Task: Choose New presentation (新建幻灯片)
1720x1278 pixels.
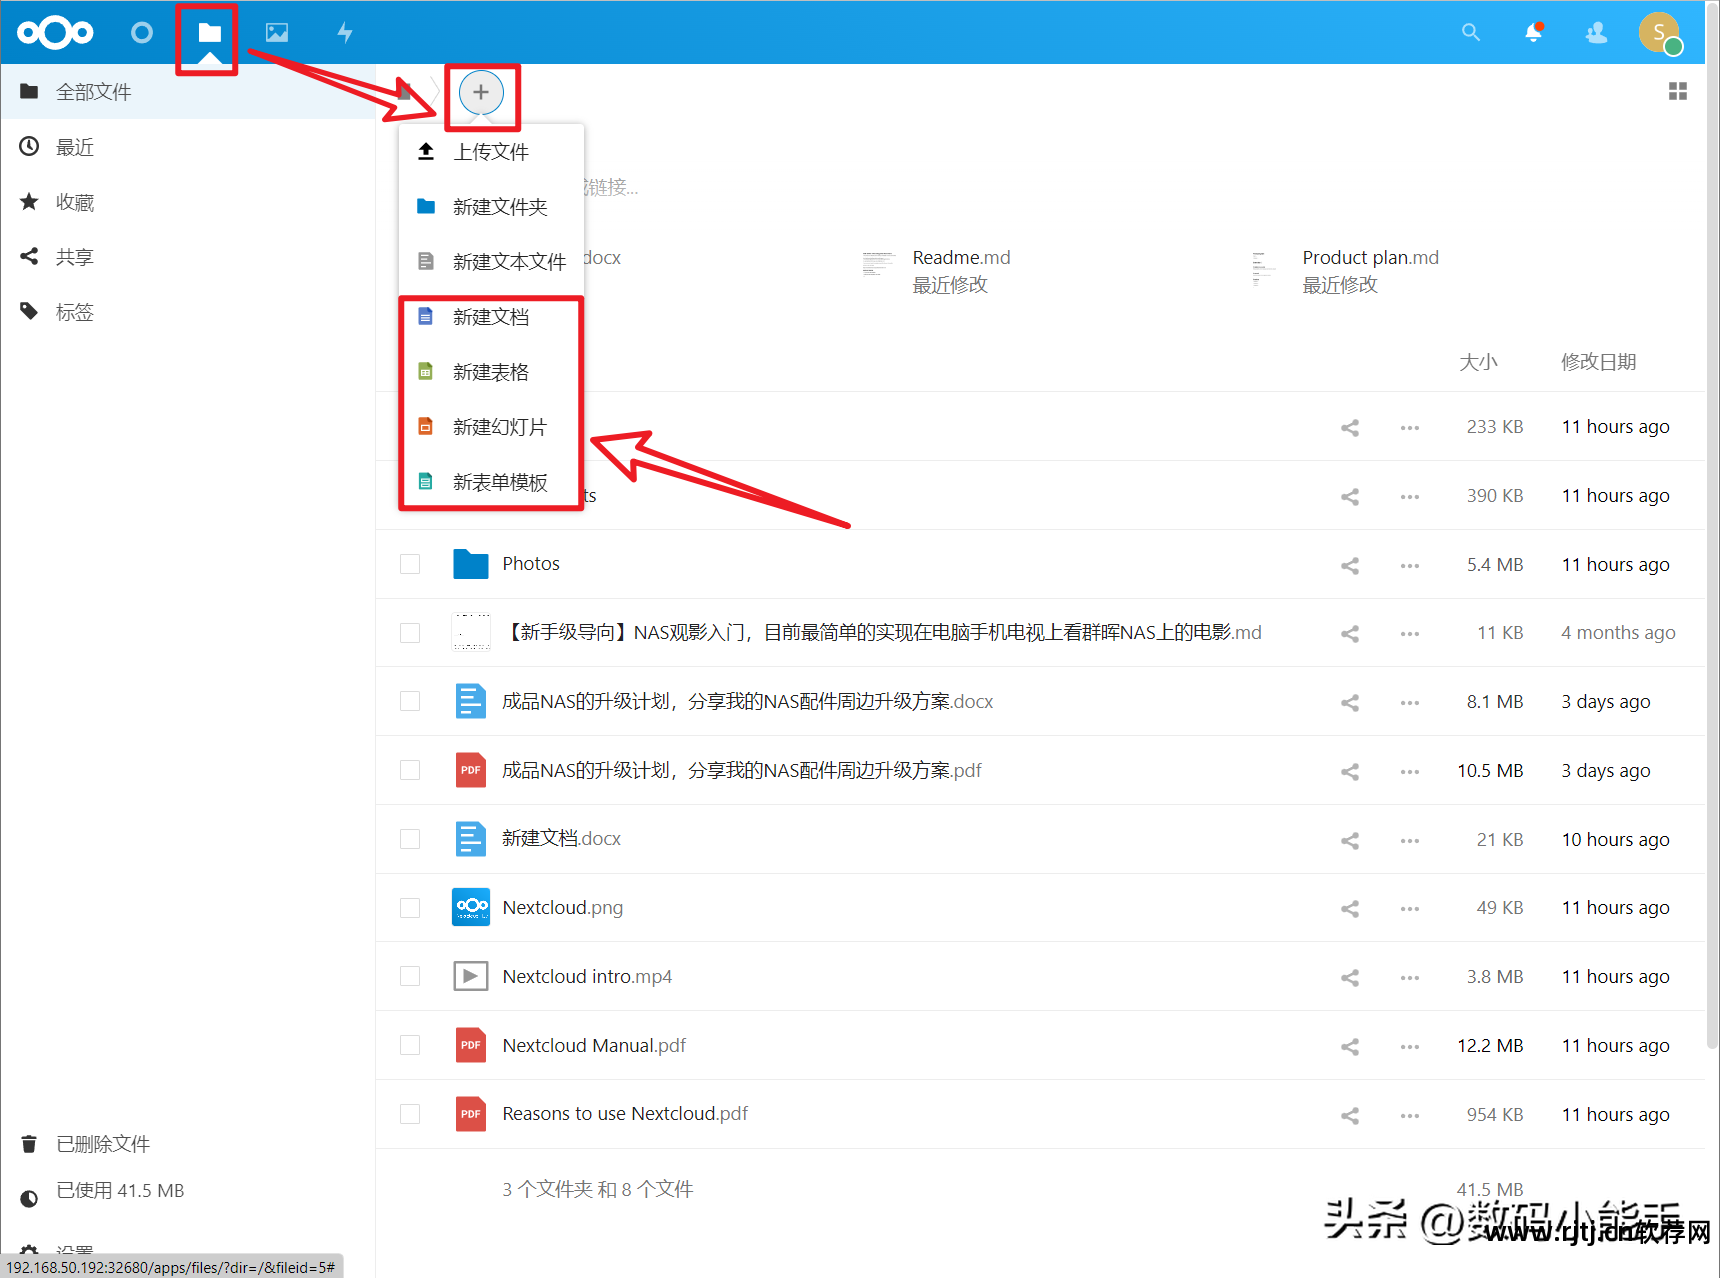Action: click(491, 427)
